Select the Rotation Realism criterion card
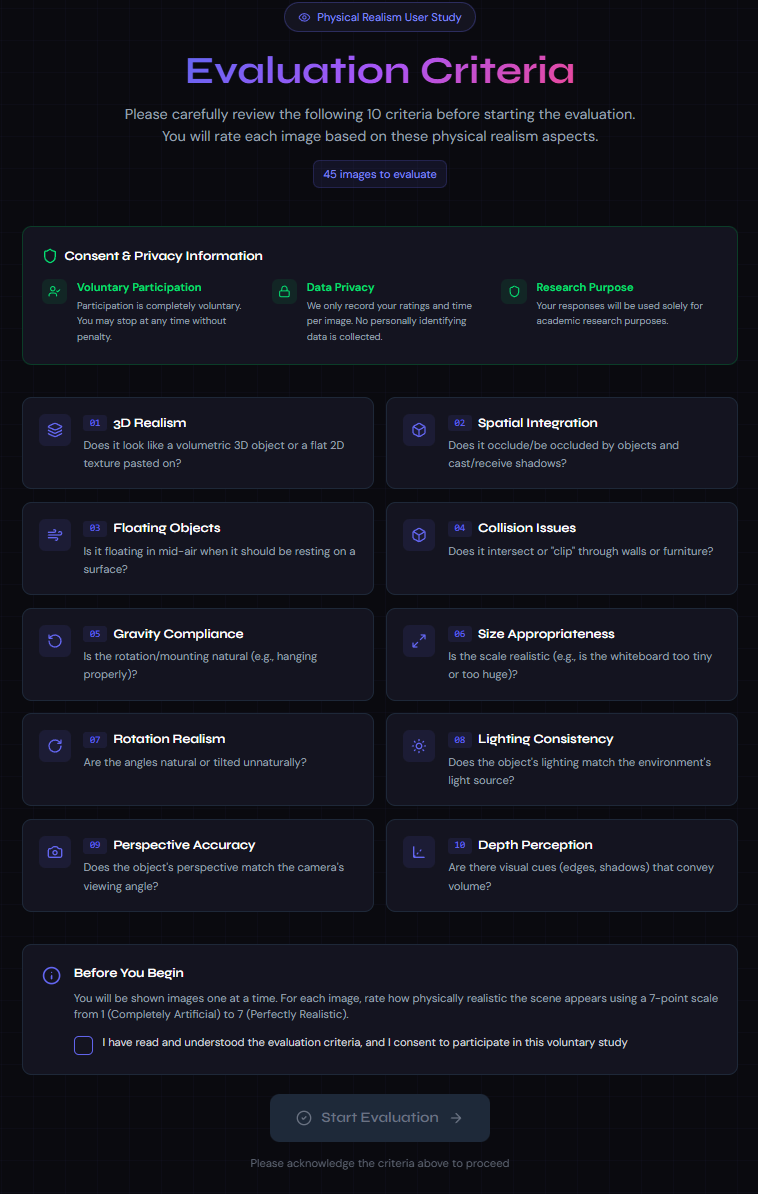The height and width of the screenshot is (1194, 758). pyautogui.click(x=197, y=759)
